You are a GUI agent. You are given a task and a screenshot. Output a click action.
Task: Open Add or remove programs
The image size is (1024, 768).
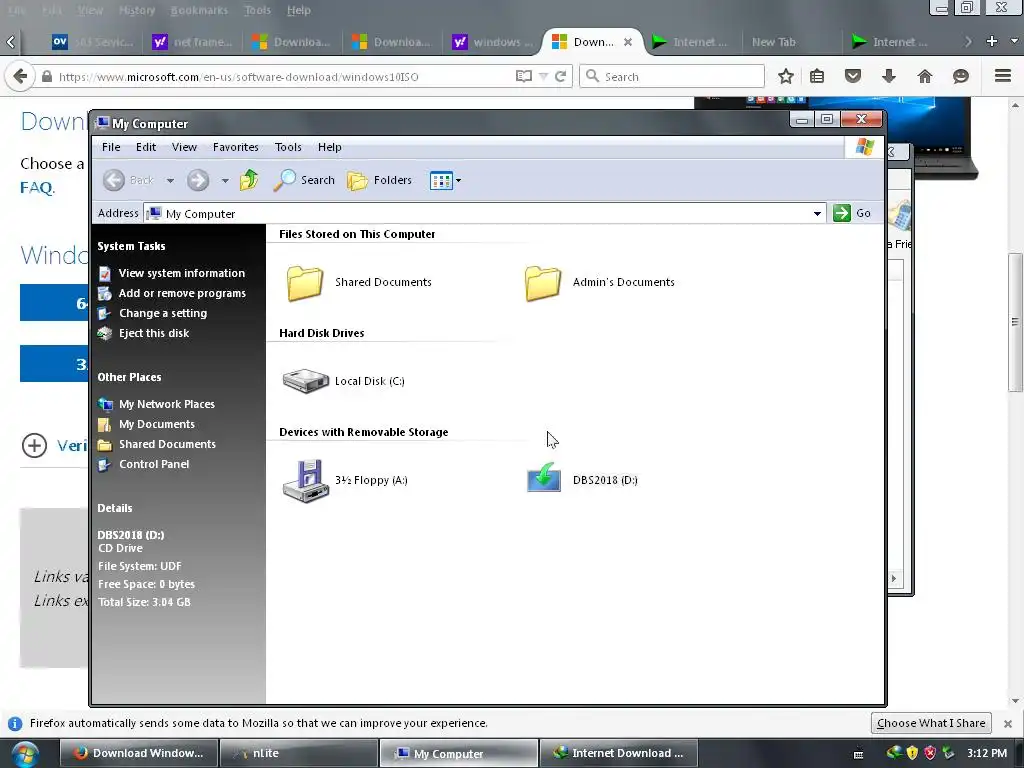click(x=182, y=293)
